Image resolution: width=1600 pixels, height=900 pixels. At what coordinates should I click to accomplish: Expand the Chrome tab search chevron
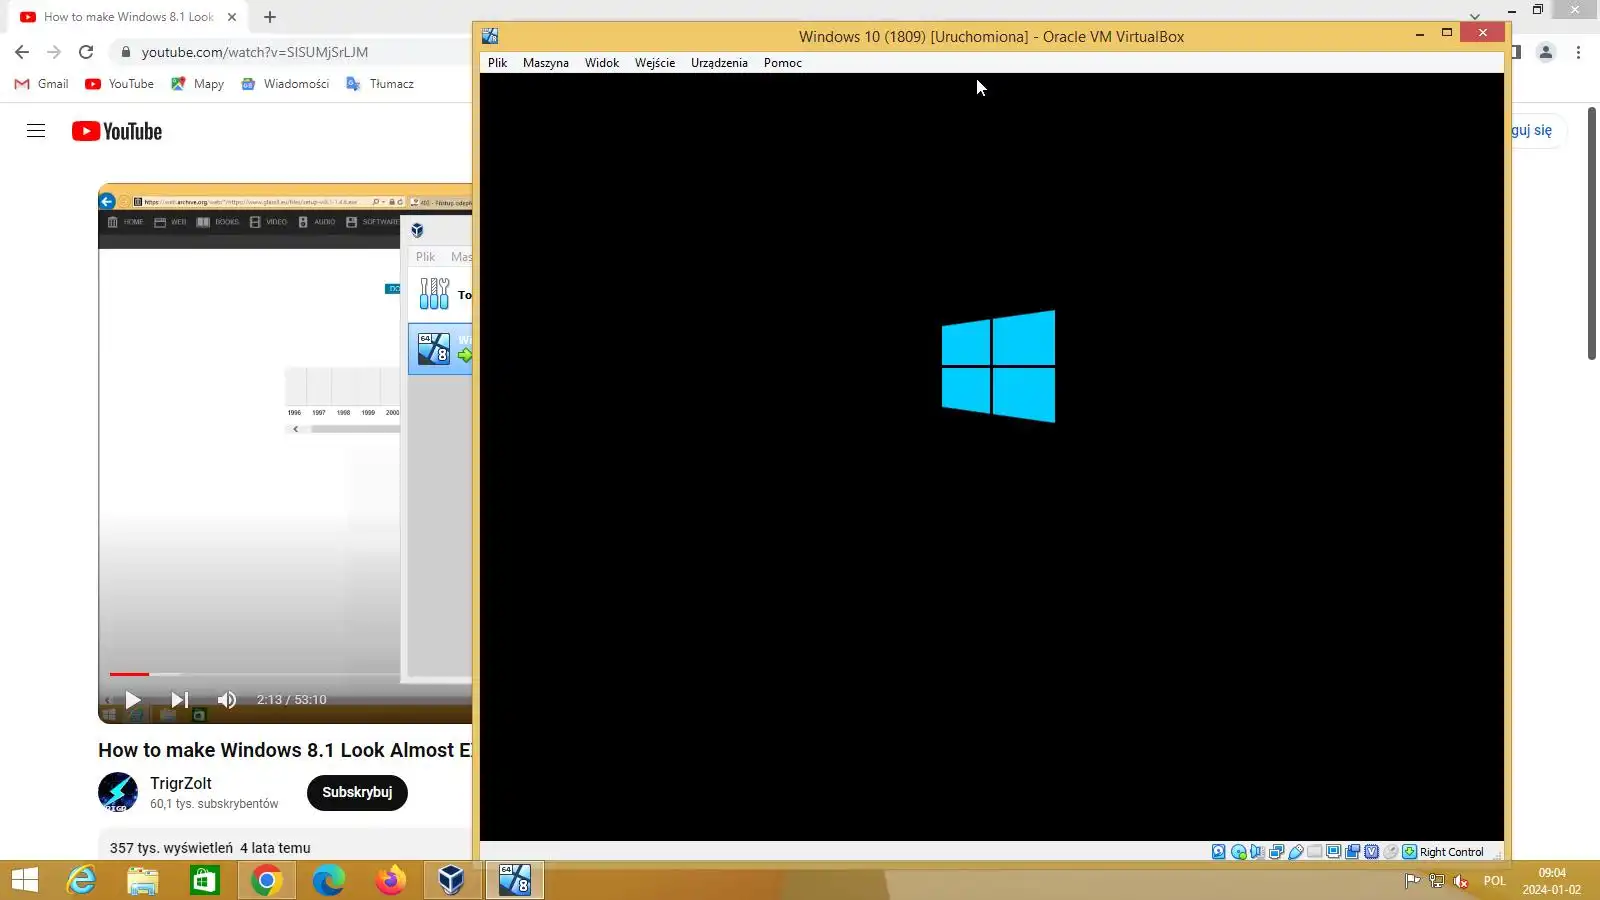click(x=1475, y=16)
